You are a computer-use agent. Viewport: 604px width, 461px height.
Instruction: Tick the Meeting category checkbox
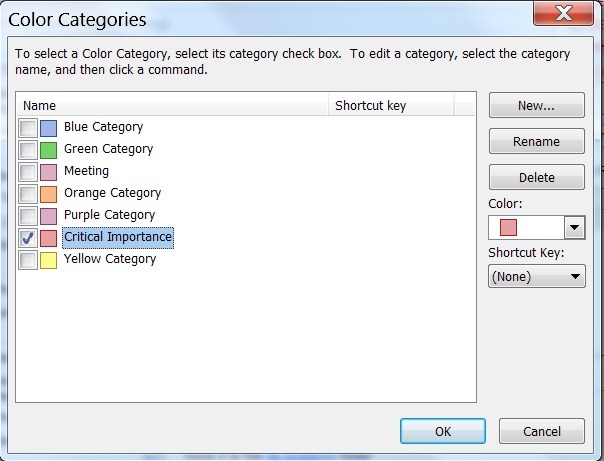point(28,172)
